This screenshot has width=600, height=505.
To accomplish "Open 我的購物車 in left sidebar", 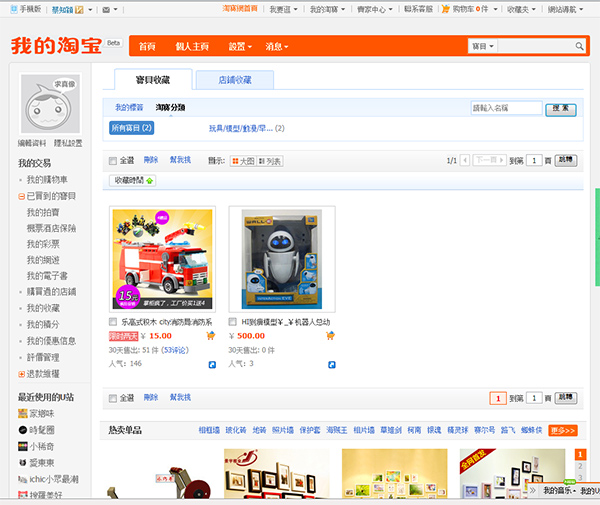I will [47, 179].
